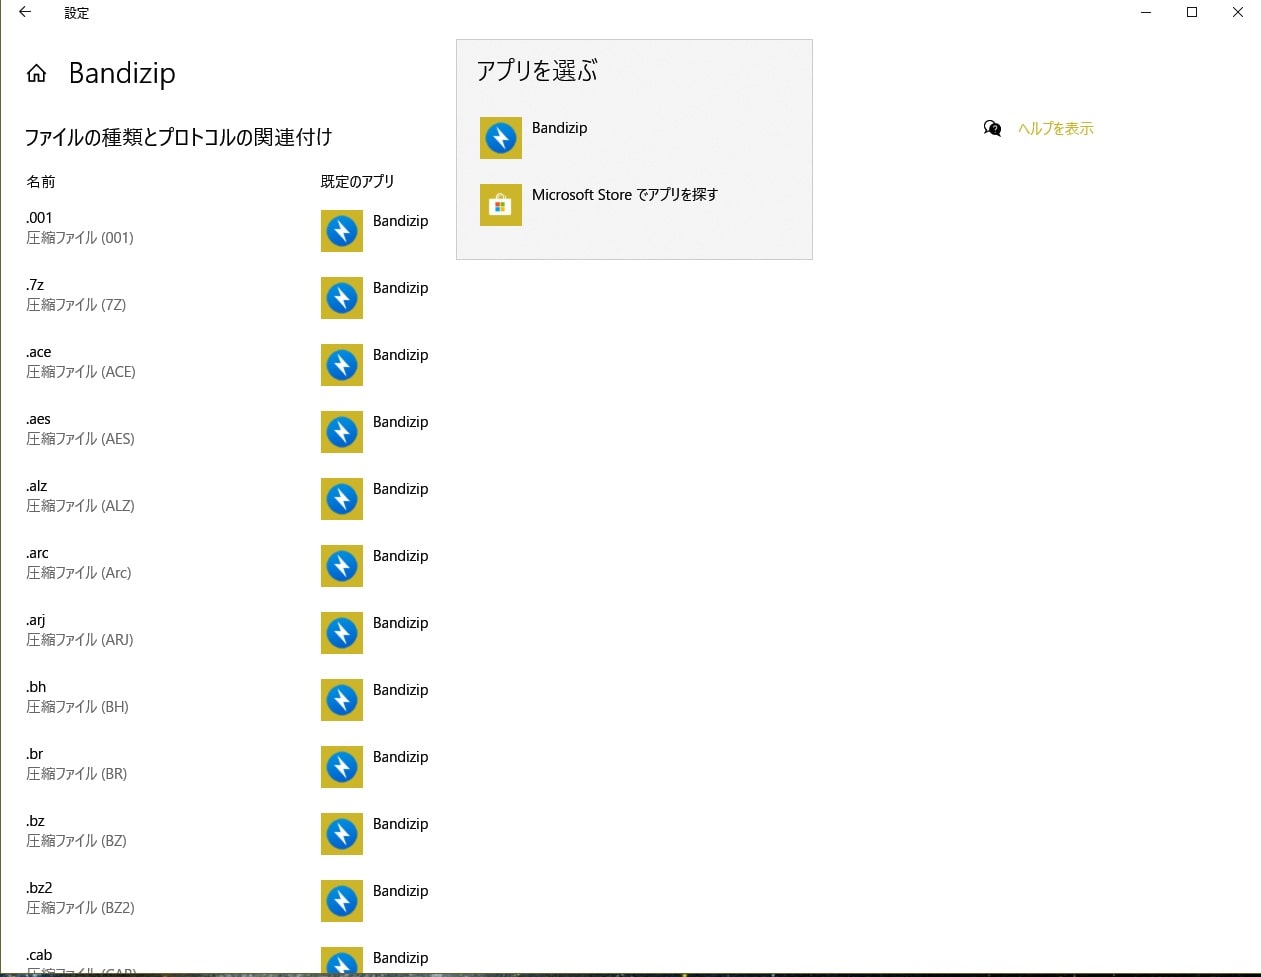Click 圧縮ファイル (7Z) description text
Image resolution: width=1261 pixels, height=977 pixels.
coord(76,305)
